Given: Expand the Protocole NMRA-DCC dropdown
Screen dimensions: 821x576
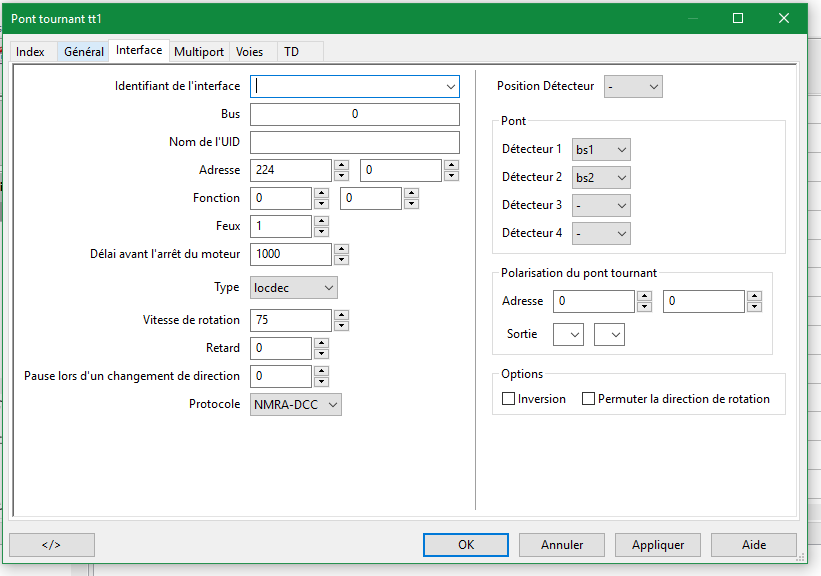Looking at the screenshot, I should (295, 404).
